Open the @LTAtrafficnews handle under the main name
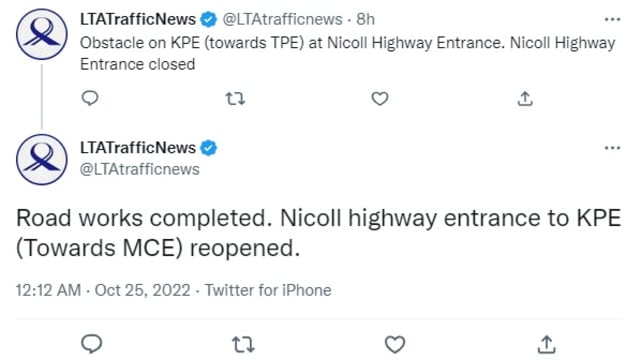The image size is (640, 360). [140, 169]
